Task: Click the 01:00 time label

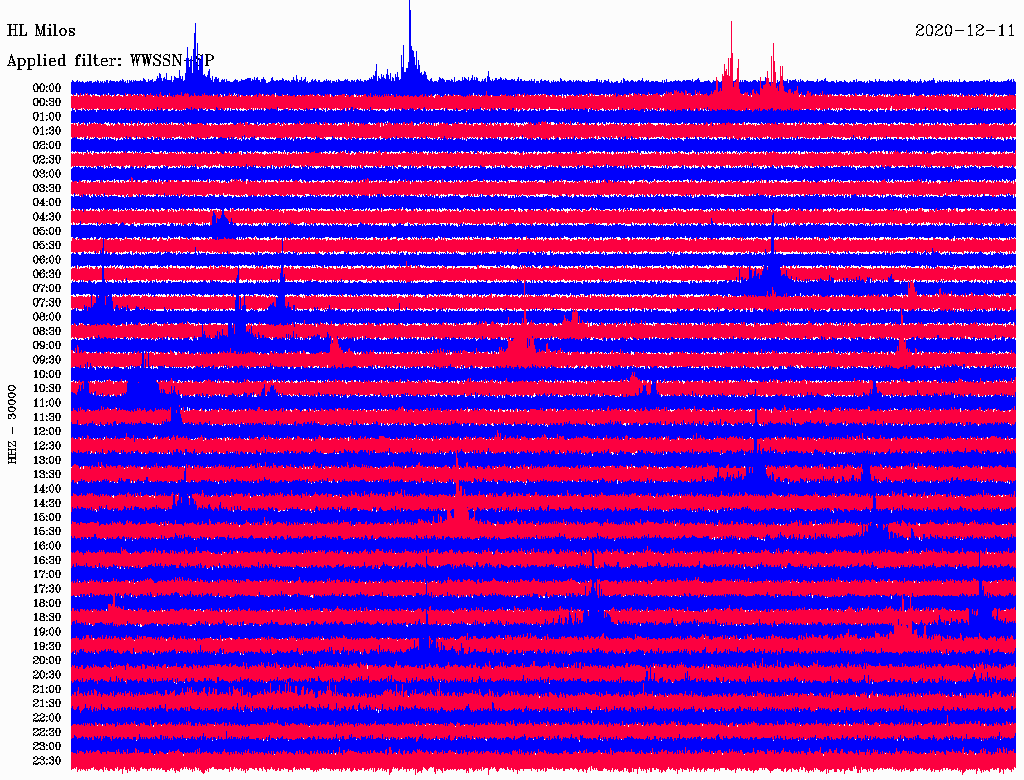Action: point(47,117)
